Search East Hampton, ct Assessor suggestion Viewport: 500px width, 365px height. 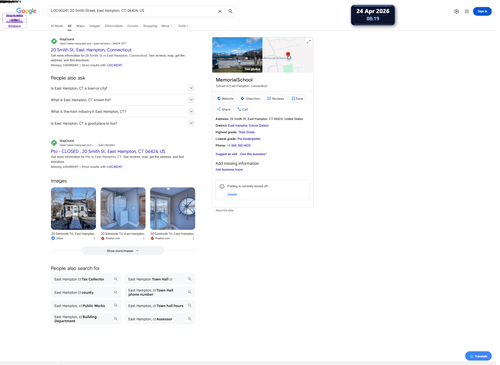click(x=160, y=319)
